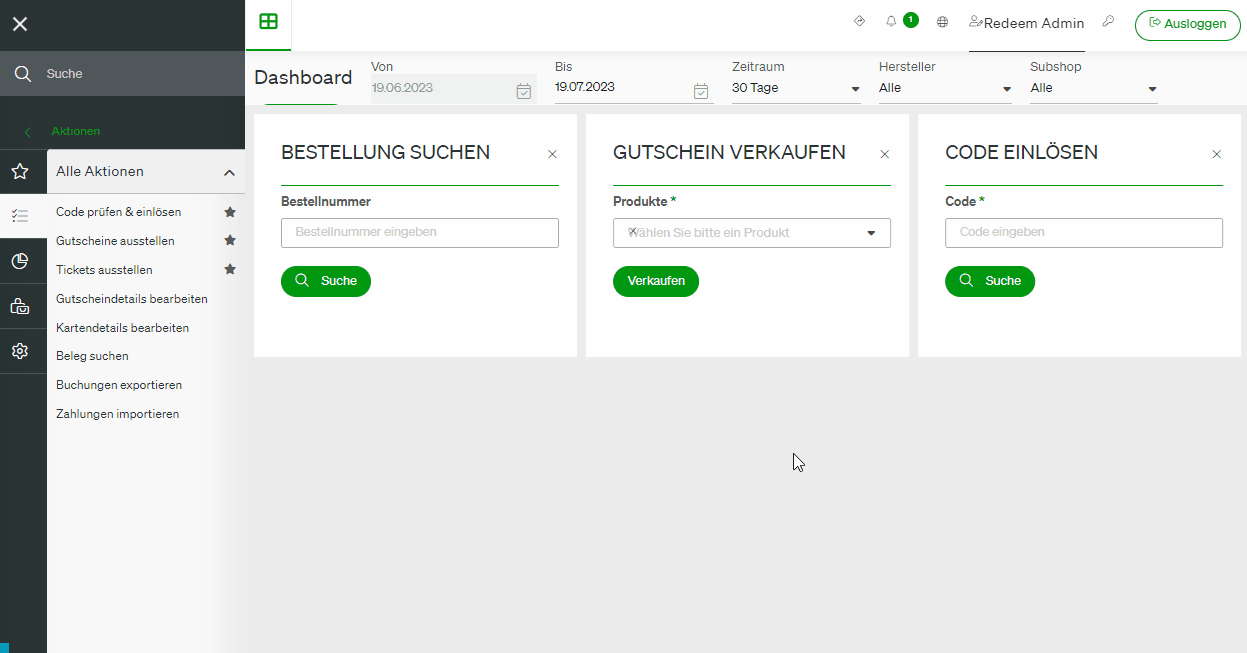Open the Redeem Admin user profile
The image size is (1247, 653).
pyautogui.click(x=1027, y=23)
